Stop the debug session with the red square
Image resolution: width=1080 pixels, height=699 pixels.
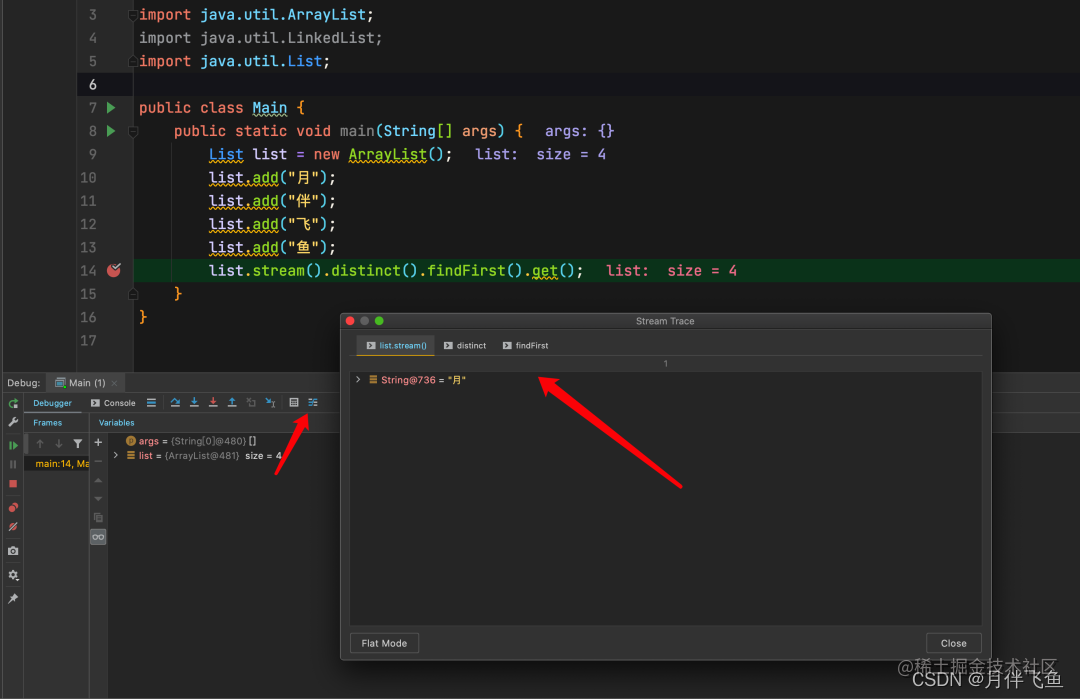pos(13,483)
